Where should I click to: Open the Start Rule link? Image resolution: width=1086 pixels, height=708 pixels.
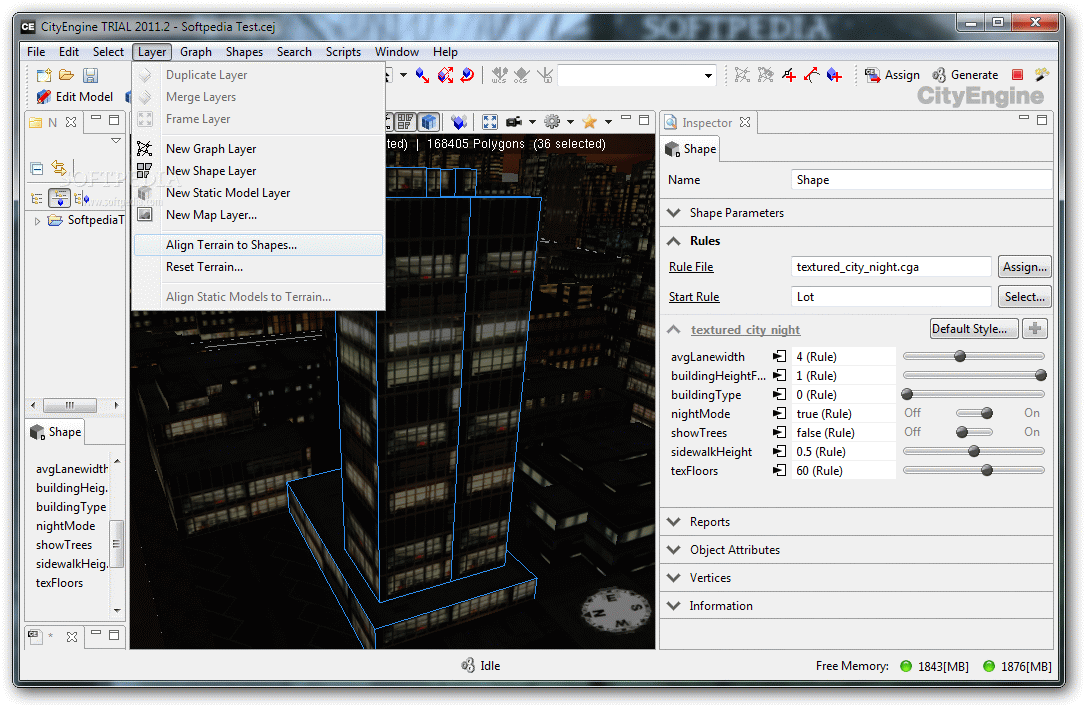pos(694,297)
